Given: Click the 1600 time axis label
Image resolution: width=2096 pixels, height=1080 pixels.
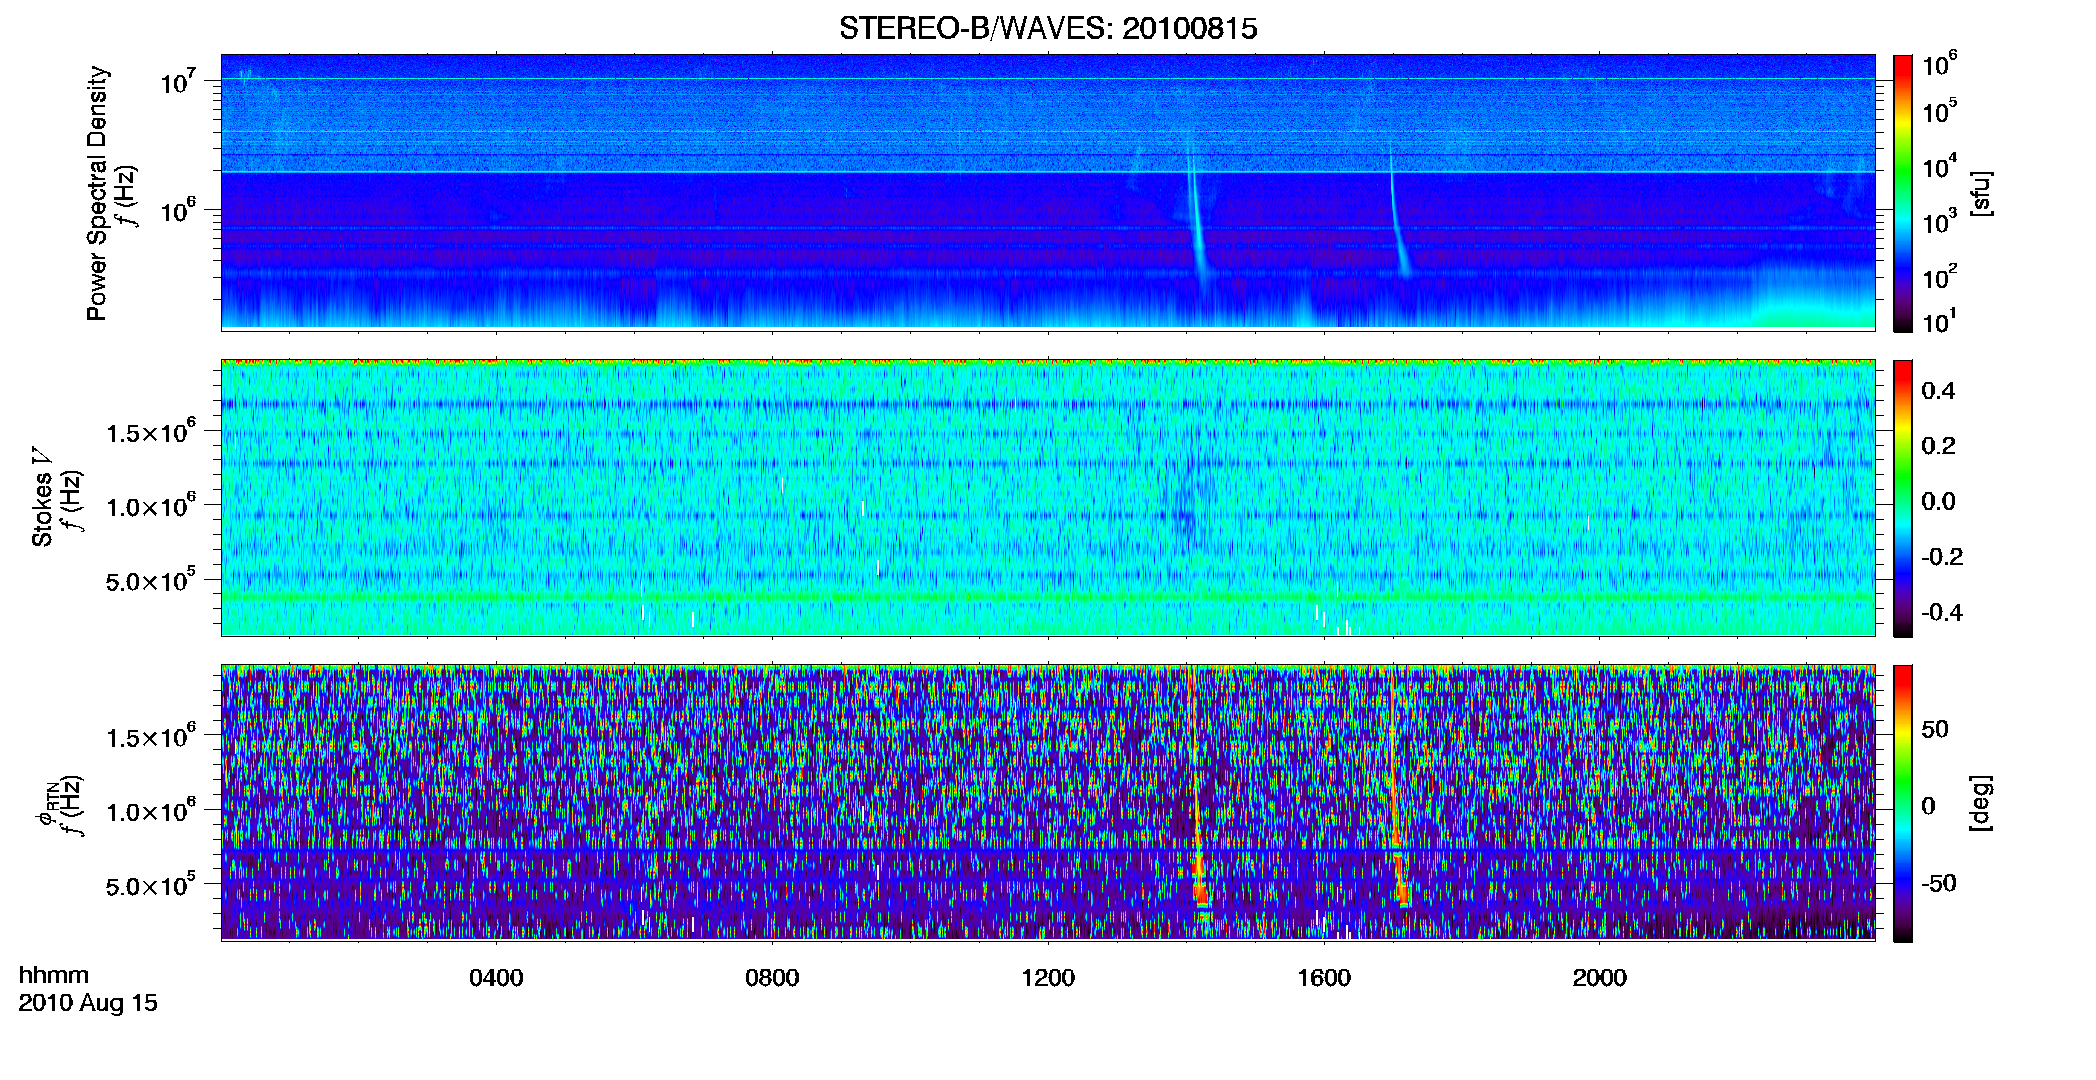Looking at the screenshot, I should click(1324, 978).
